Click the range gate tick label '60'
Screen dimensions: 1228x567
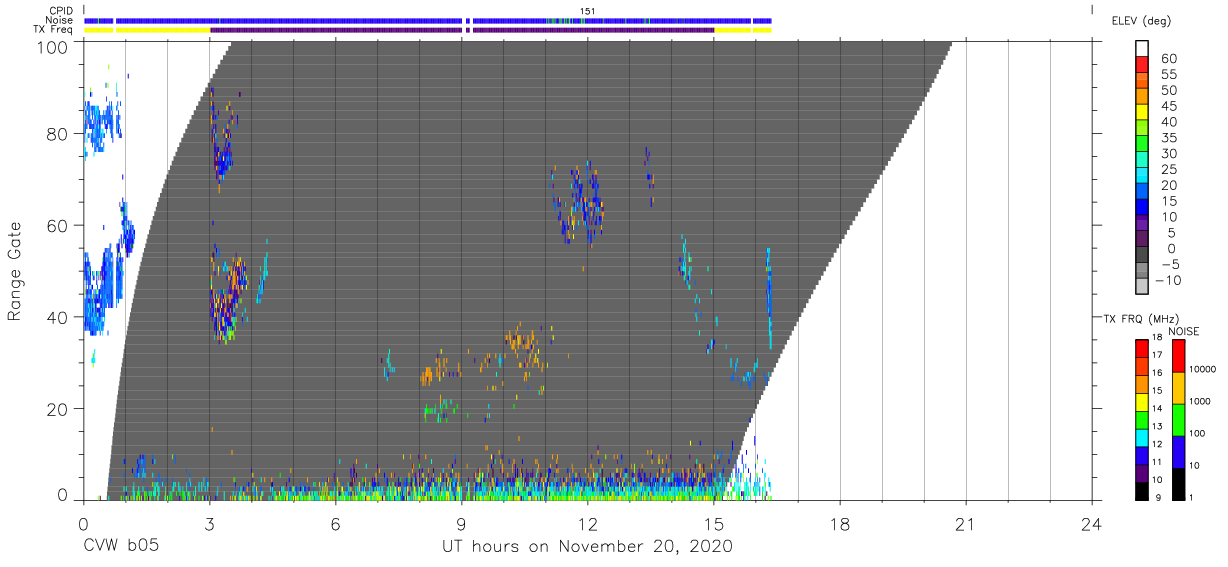coord(58,226)
